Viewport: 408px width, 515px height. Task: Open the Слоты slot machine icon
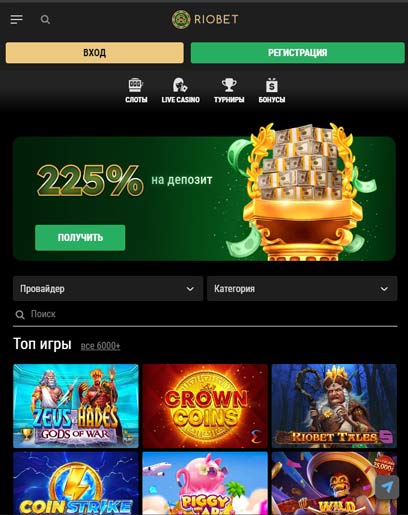click(136, 85)
